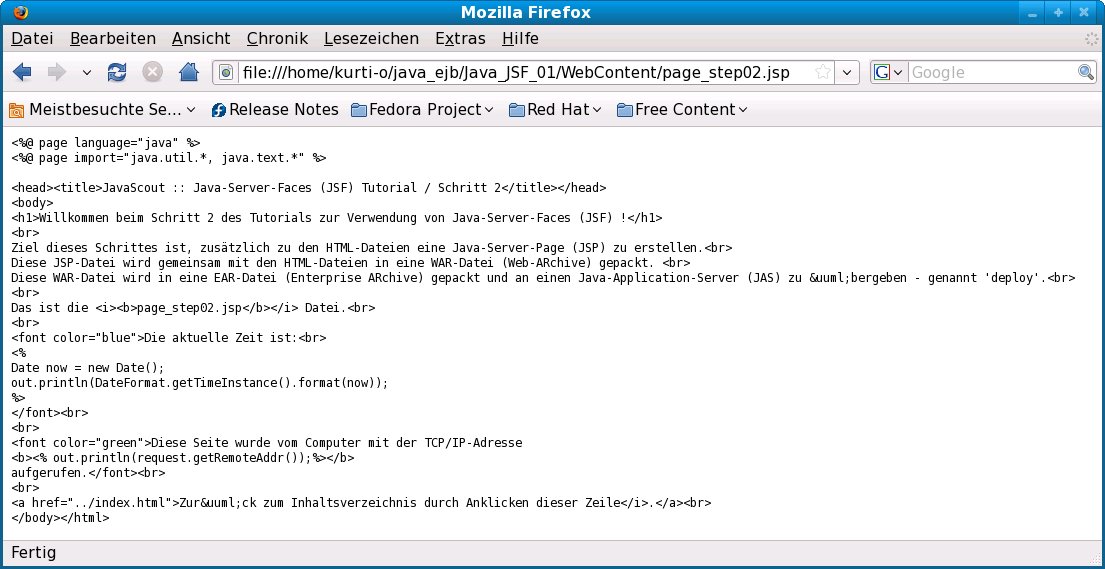This screenshot has height=569, width=1105.
Task: Open the Fedora Project bookmark folder
Action: point(422,110)
